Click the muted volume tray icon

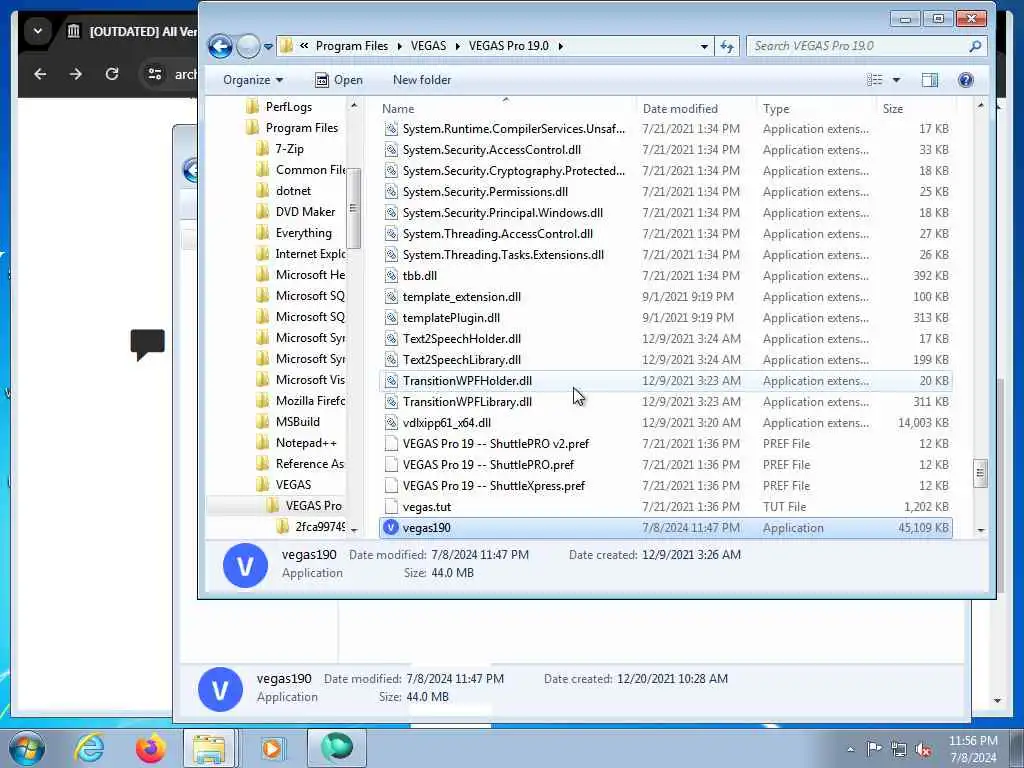click(x=923, y=750)
